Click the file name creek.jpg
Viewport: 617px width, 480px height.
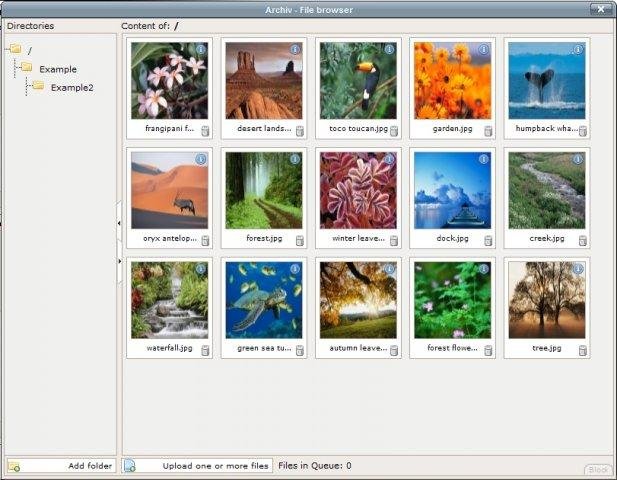[547, 238]
